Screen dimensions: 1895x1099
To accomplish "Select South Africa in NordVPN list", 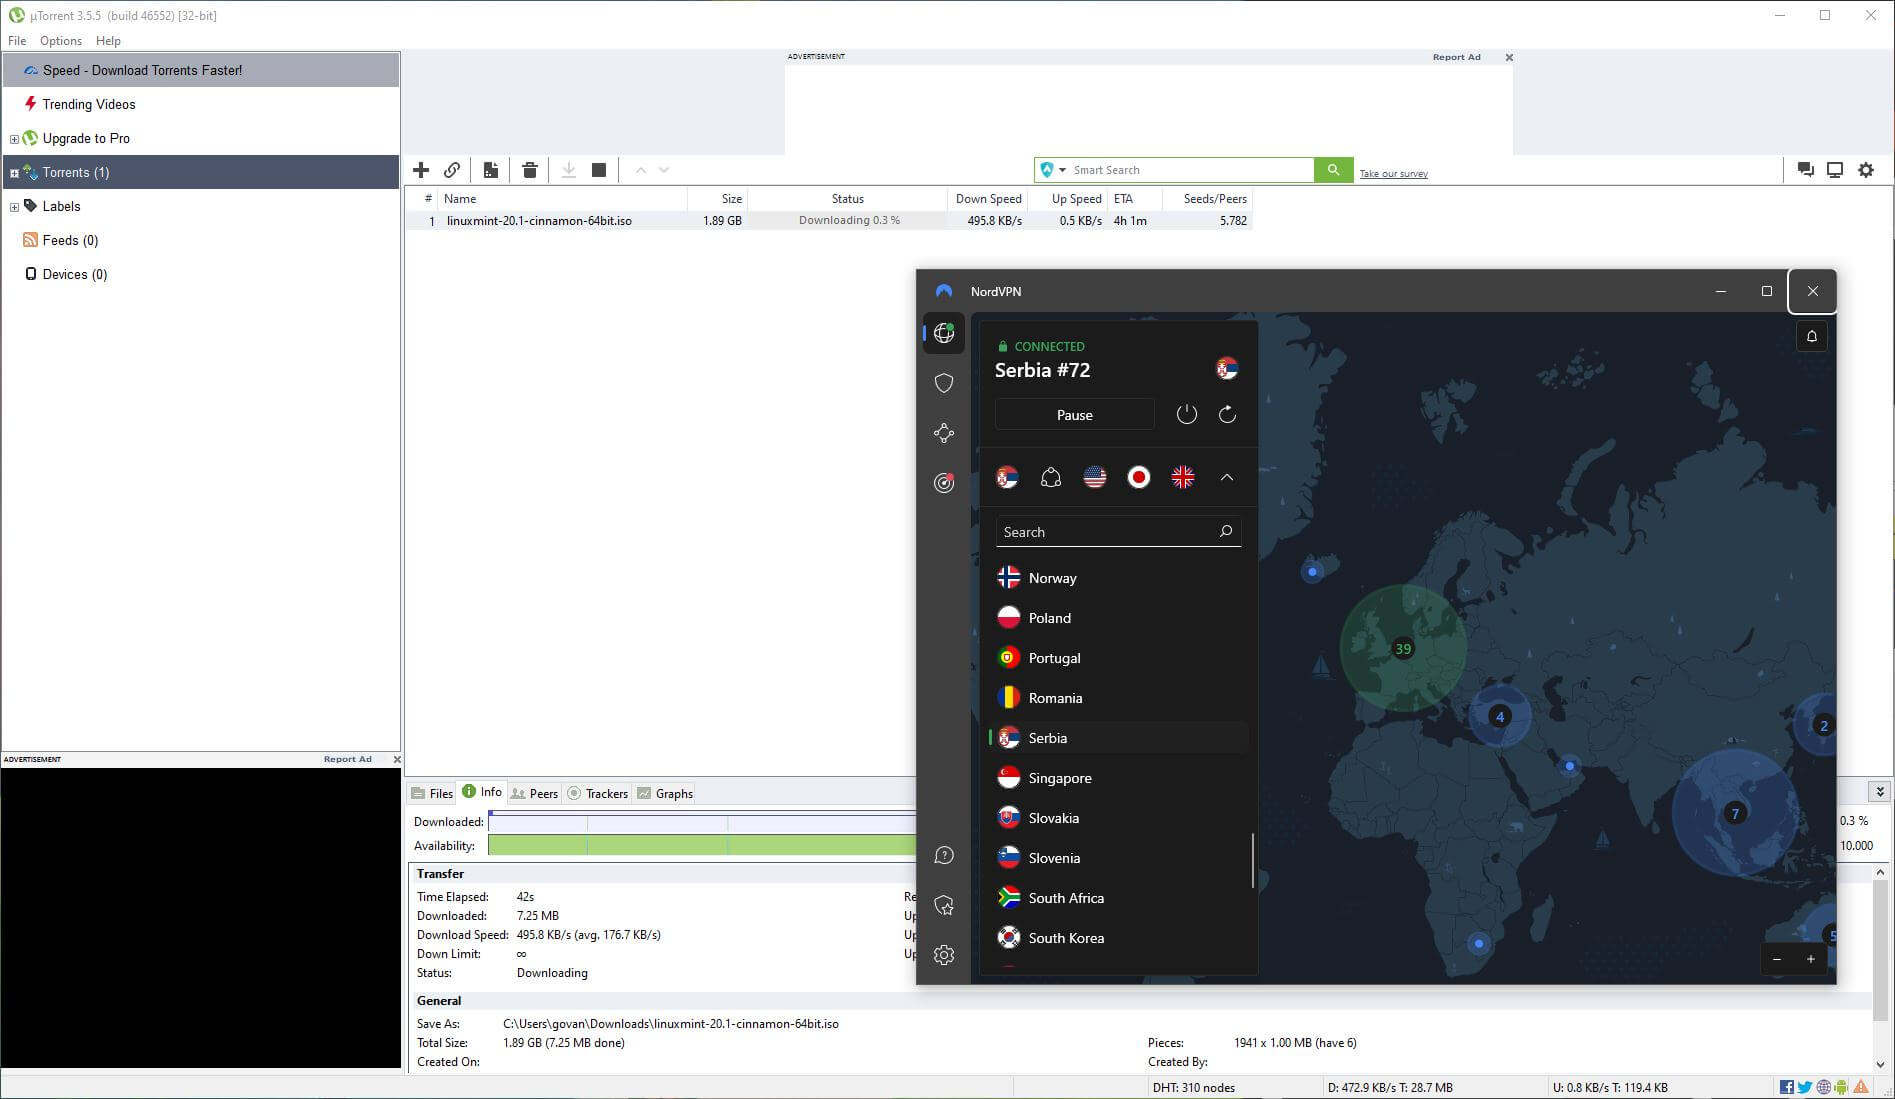I will point(1118,898).
